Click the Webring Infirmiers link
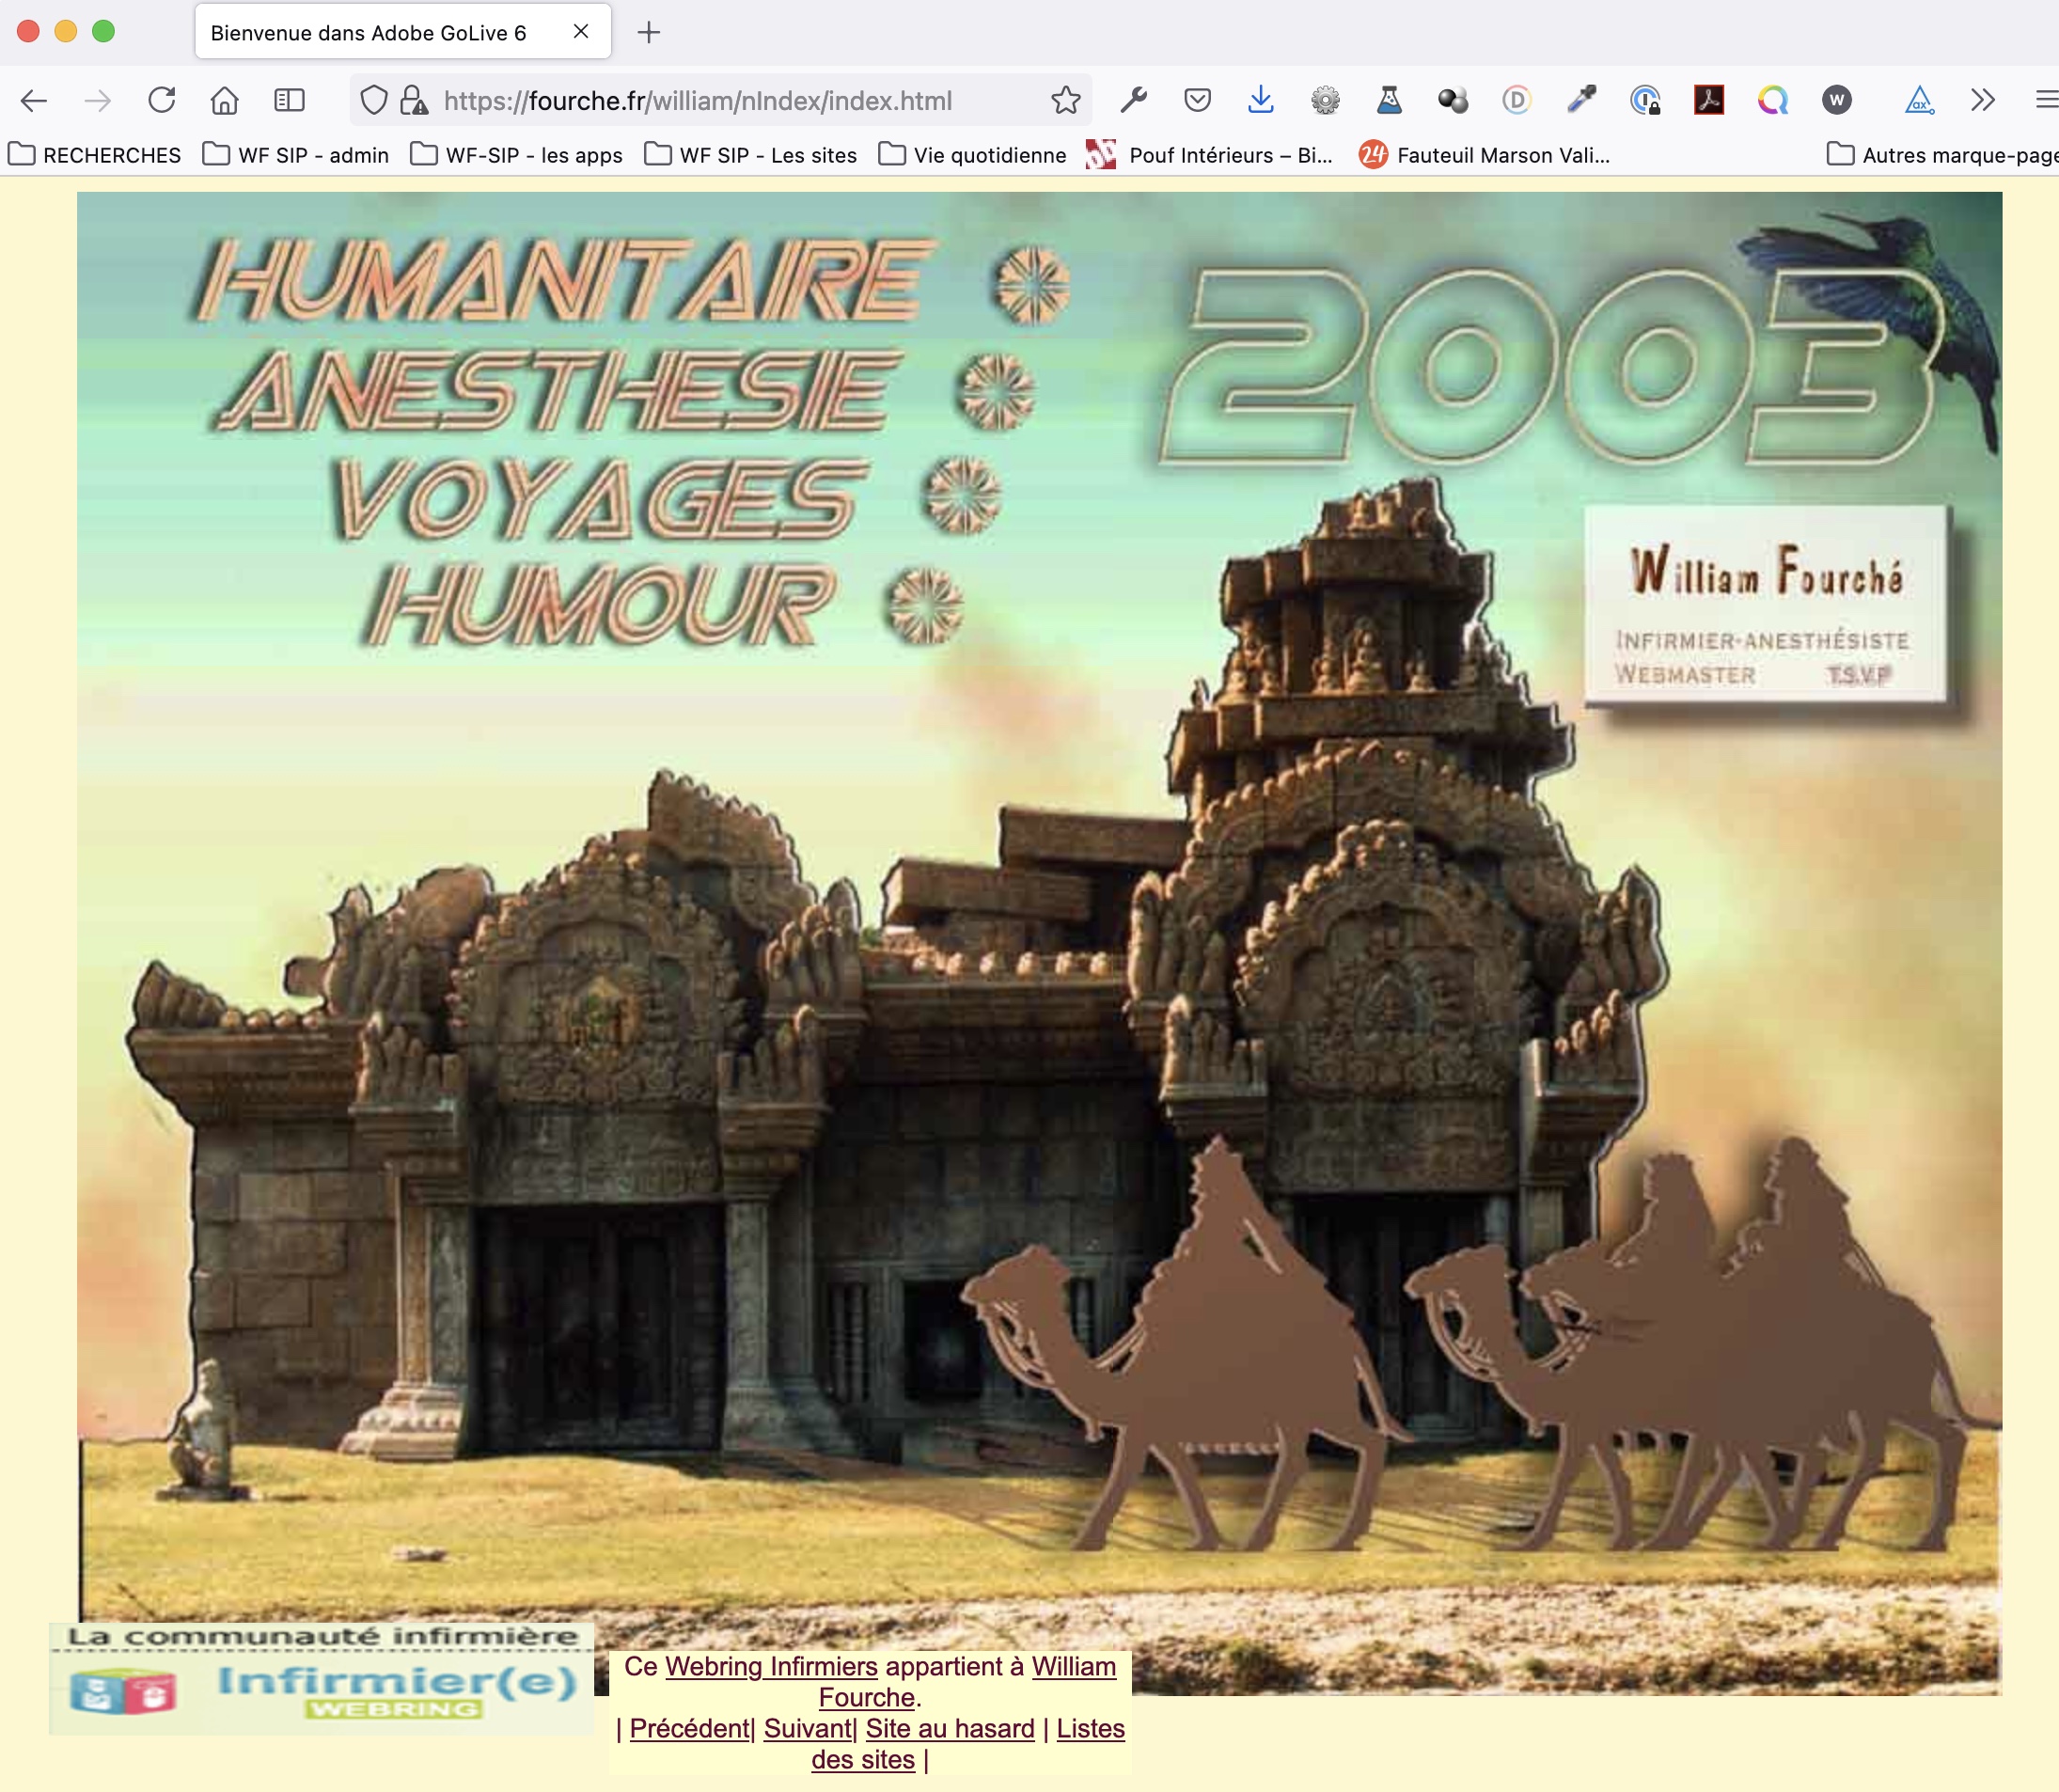 coord(771,1667)
